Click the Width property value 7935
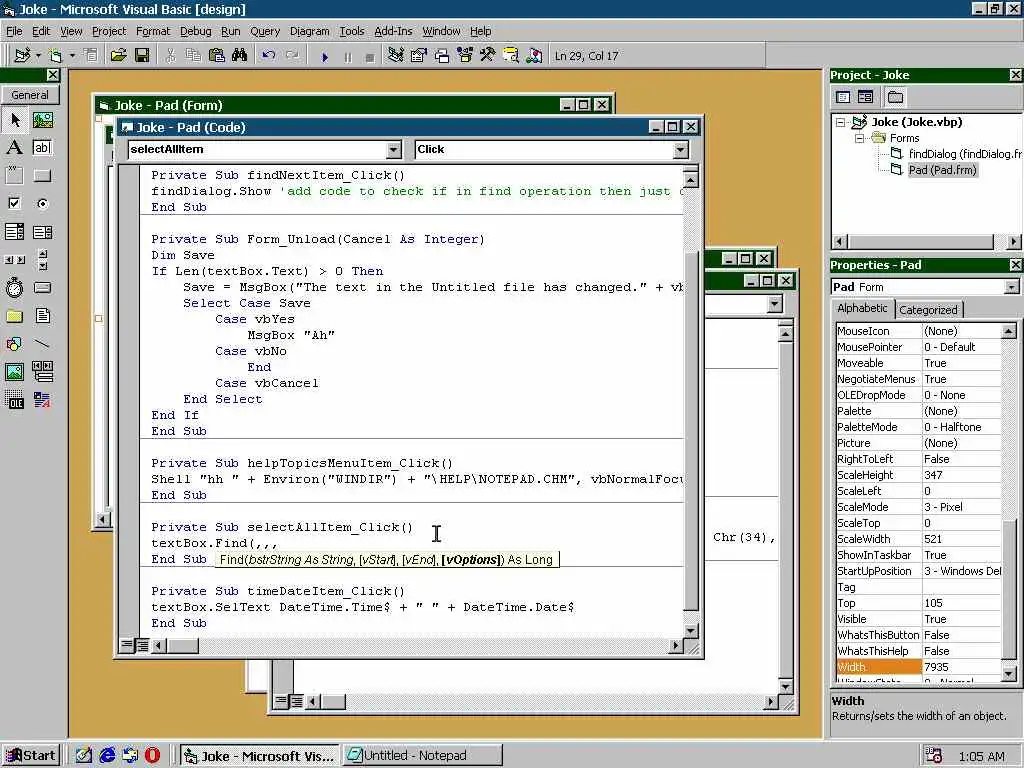The width and height of the screenshot is (1024, 768). click(x=961, y=667)
